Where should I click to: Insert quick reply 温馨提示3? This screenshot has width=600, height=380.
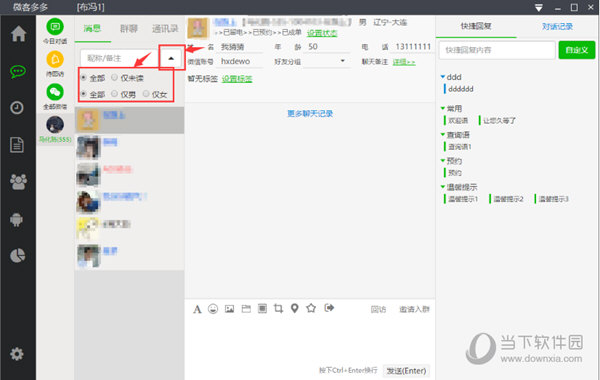coord(553,199)
